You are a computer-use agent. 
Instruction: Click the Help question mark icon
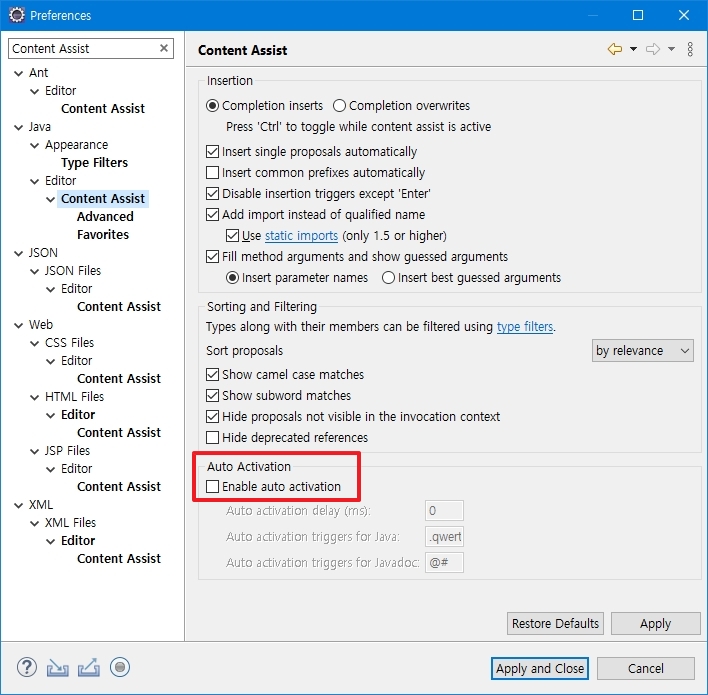tap(27, 667)
